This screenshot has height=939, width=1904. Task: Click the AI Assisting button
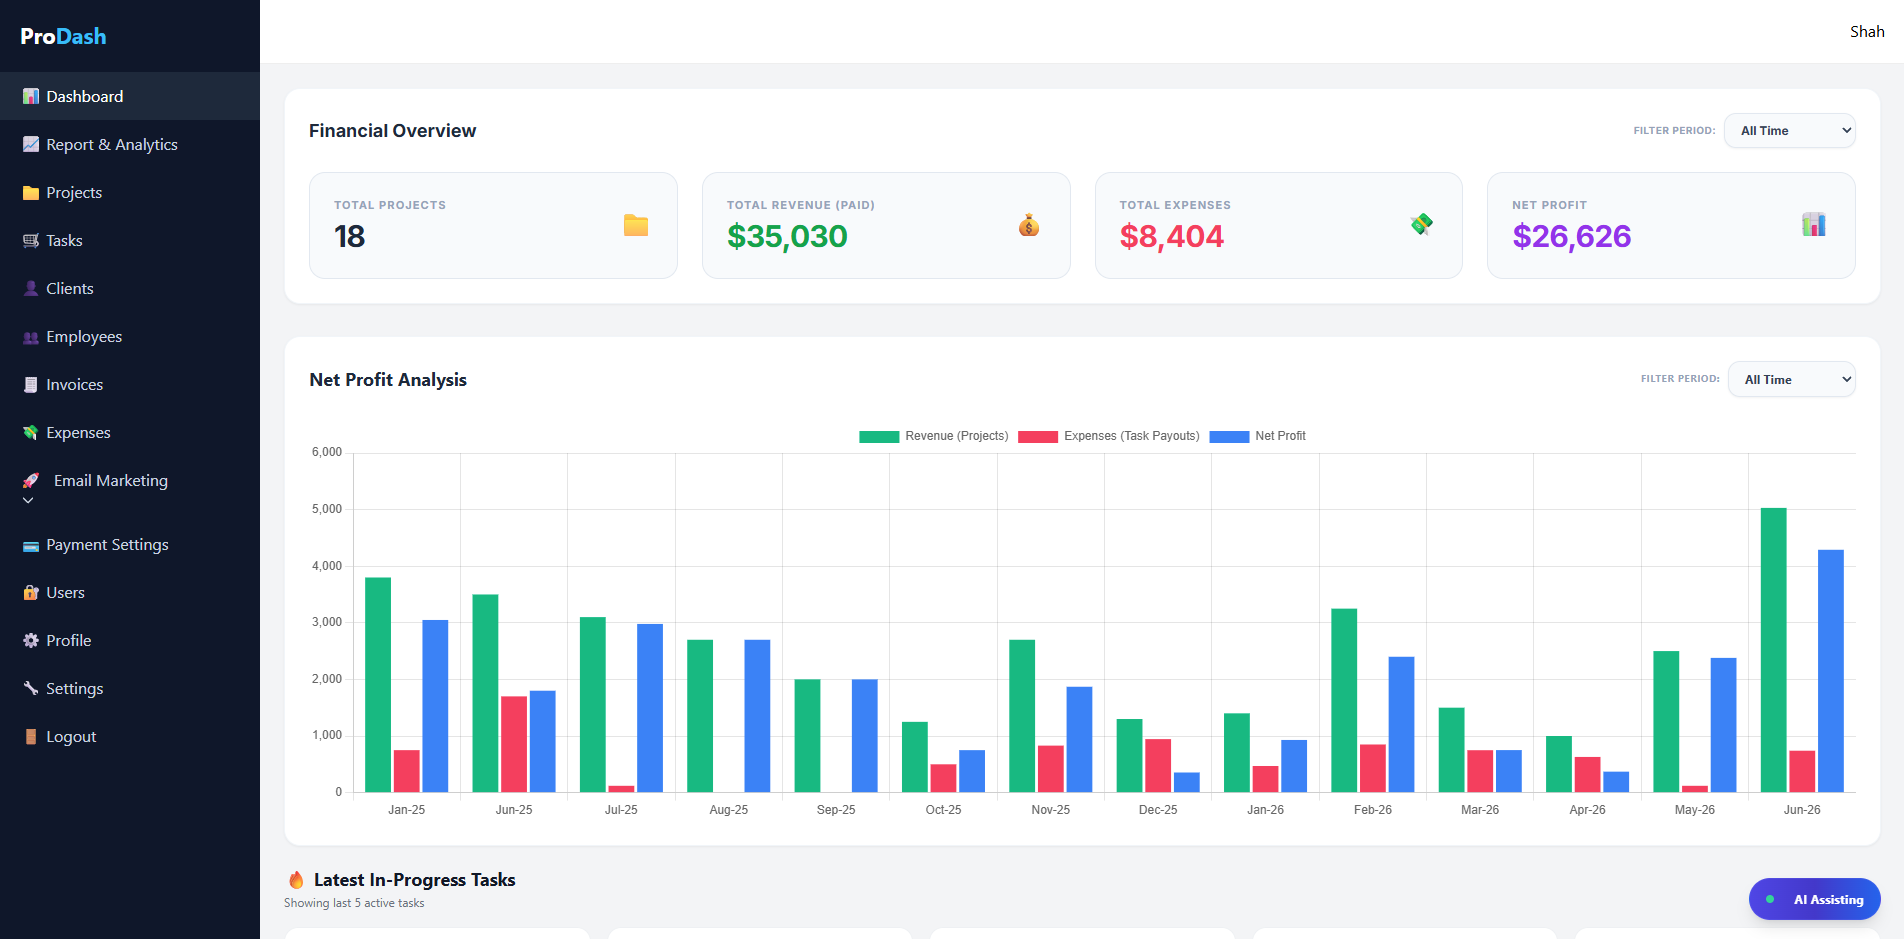click(x=1814, y=899)
